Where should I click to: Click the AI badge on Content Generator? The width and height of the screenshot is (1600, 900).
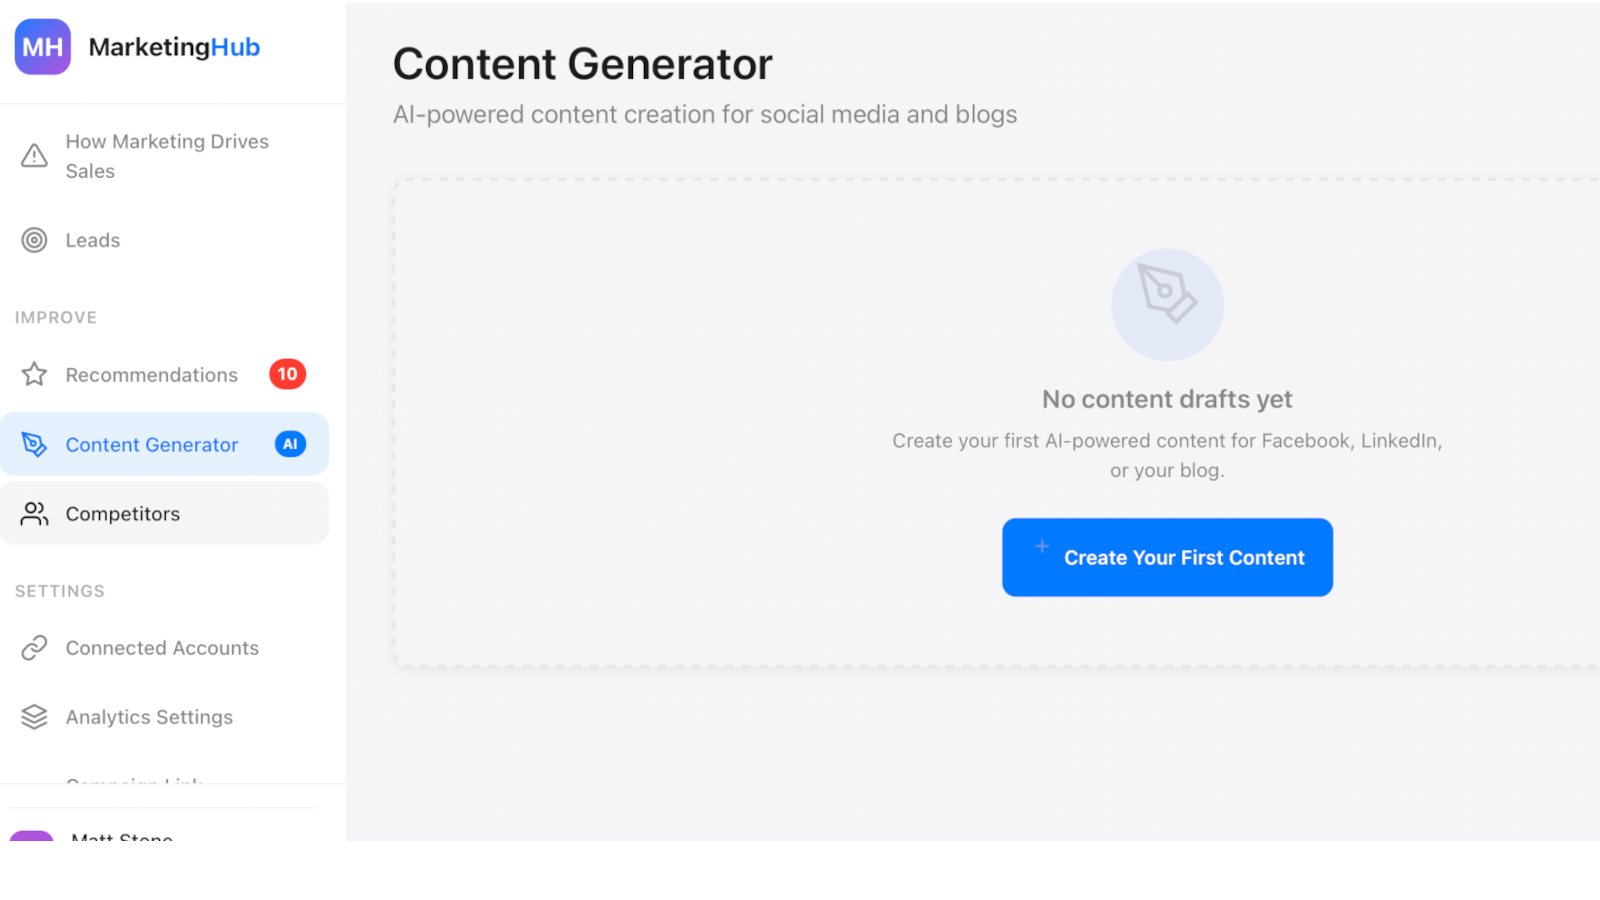[290, 444]
